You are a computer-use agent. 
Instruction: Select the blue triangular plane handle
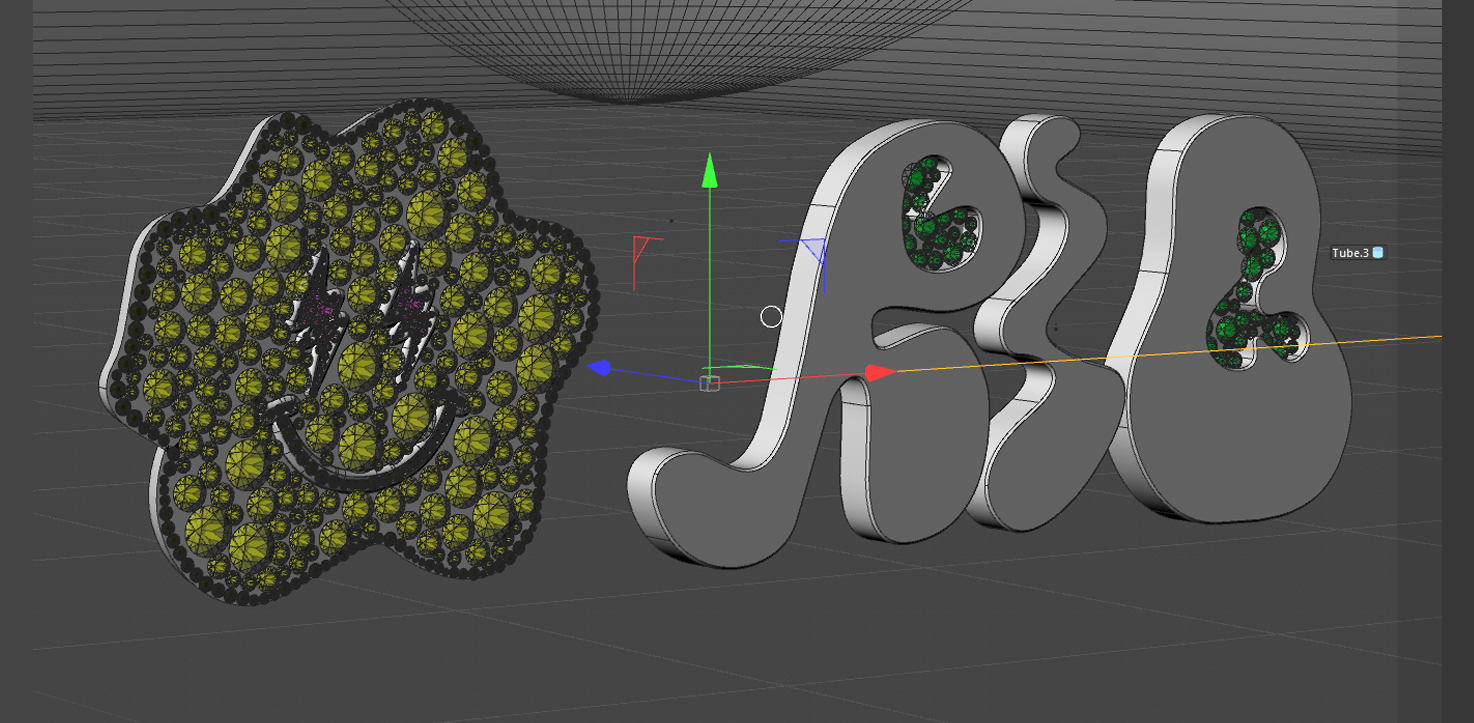813,249
